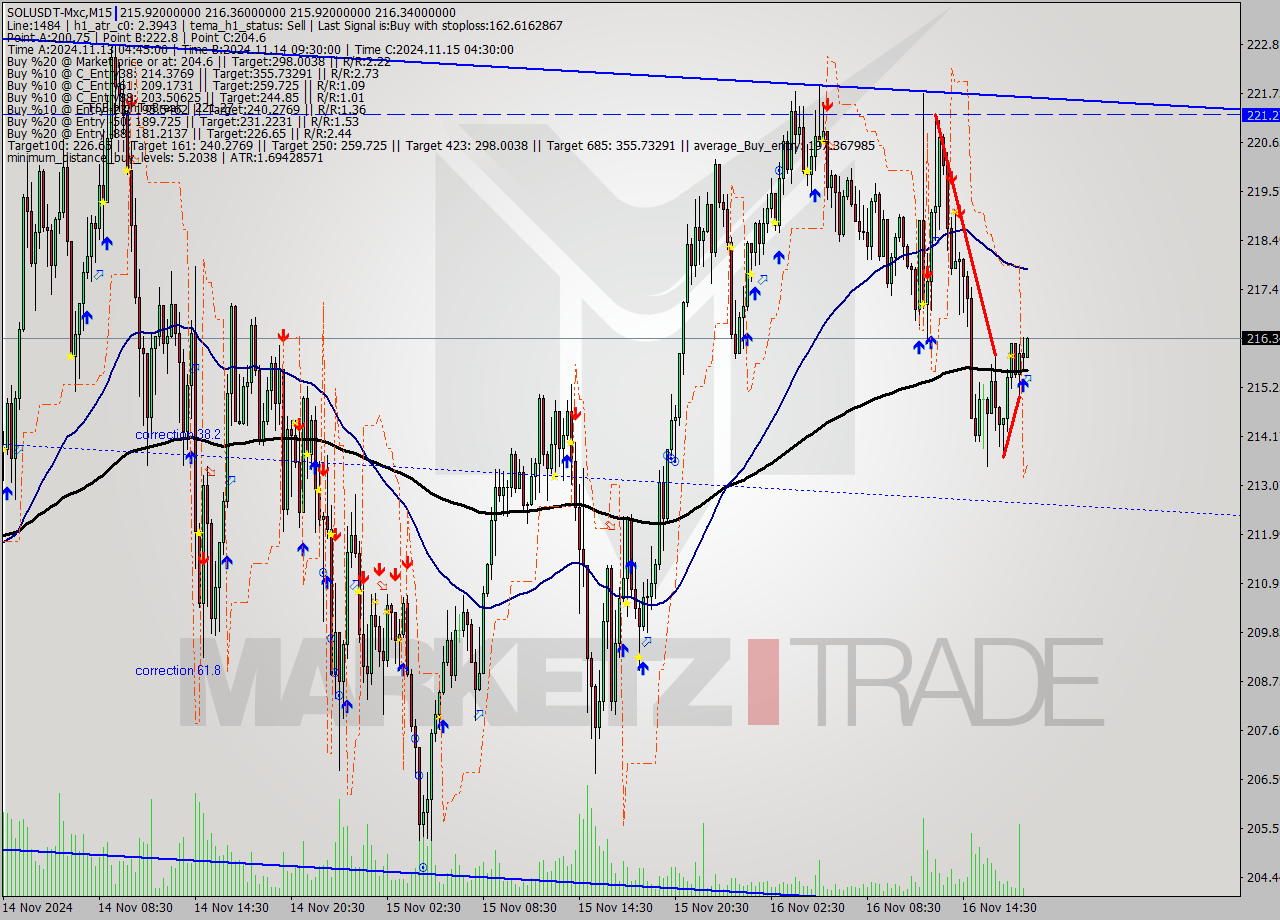
Task: Click the 206.5 price axis label
Action: 1263,779
